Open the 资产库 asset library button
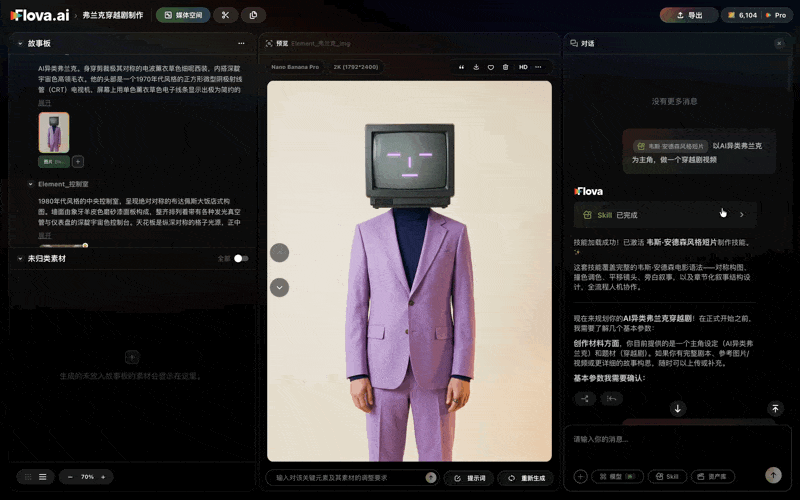This screenshot has height=500, width=800. point(713,477)
